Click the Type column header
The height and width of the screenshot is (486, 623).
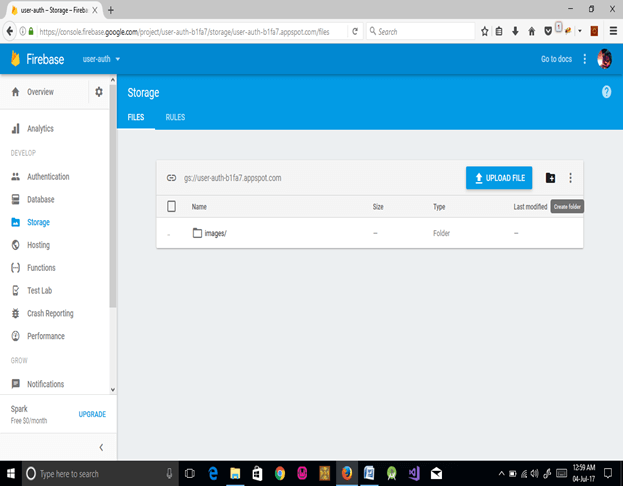click(x=439, y=207)
